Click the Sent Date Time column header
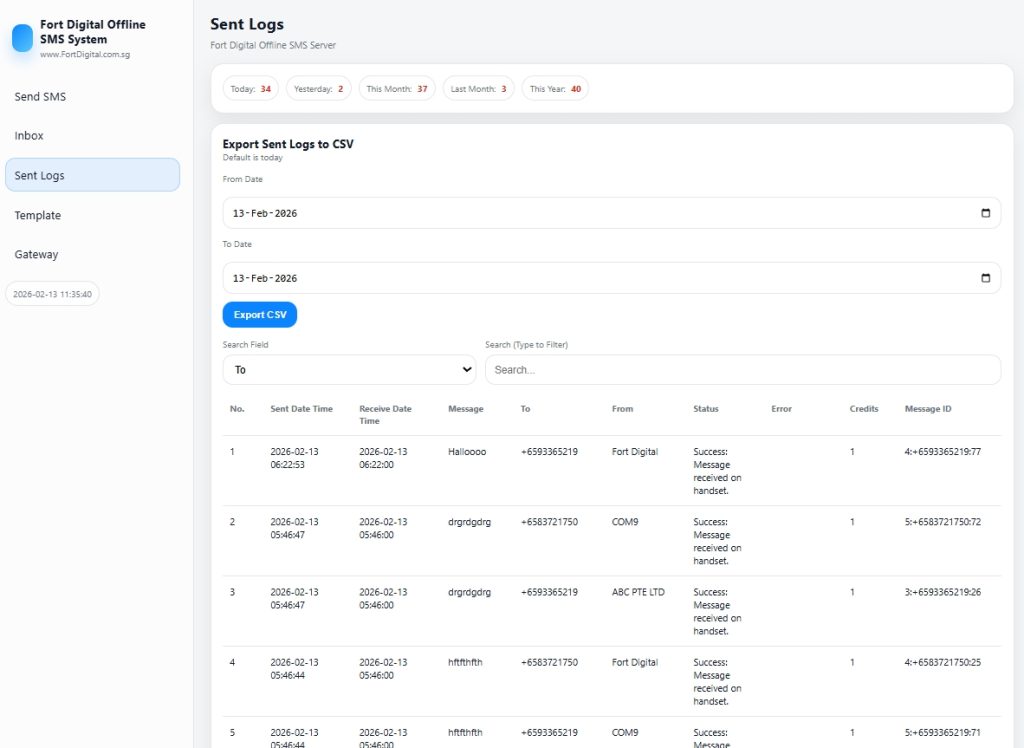This screenshot has height=748, width=1024. [x=301, y=409]
